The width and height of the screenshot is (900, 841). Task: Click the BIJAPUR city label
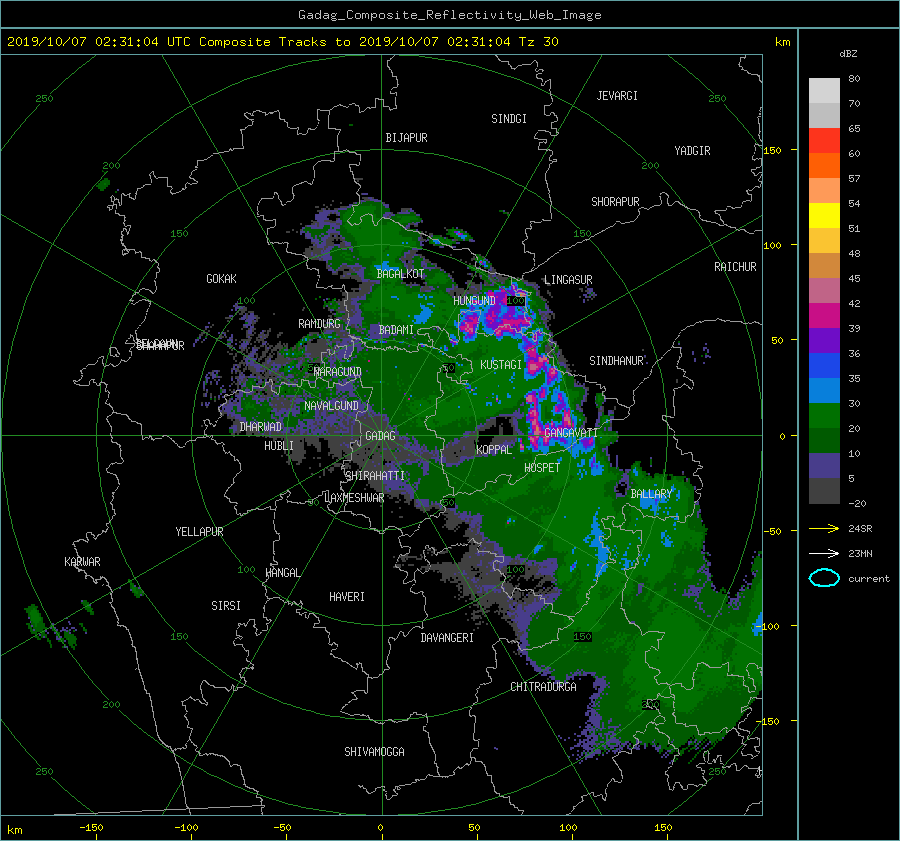(406, 138)
